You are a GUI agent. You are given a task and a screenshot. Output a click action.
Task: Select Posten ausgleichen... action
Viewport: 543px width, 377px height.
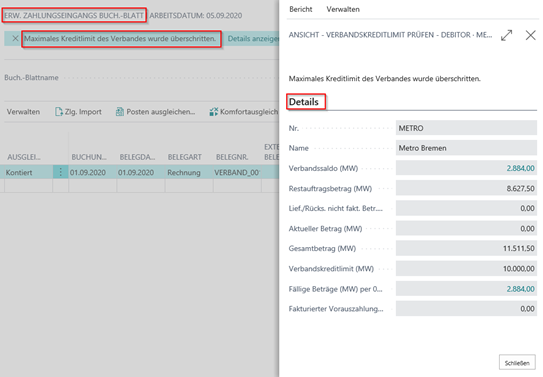[155, 112]
